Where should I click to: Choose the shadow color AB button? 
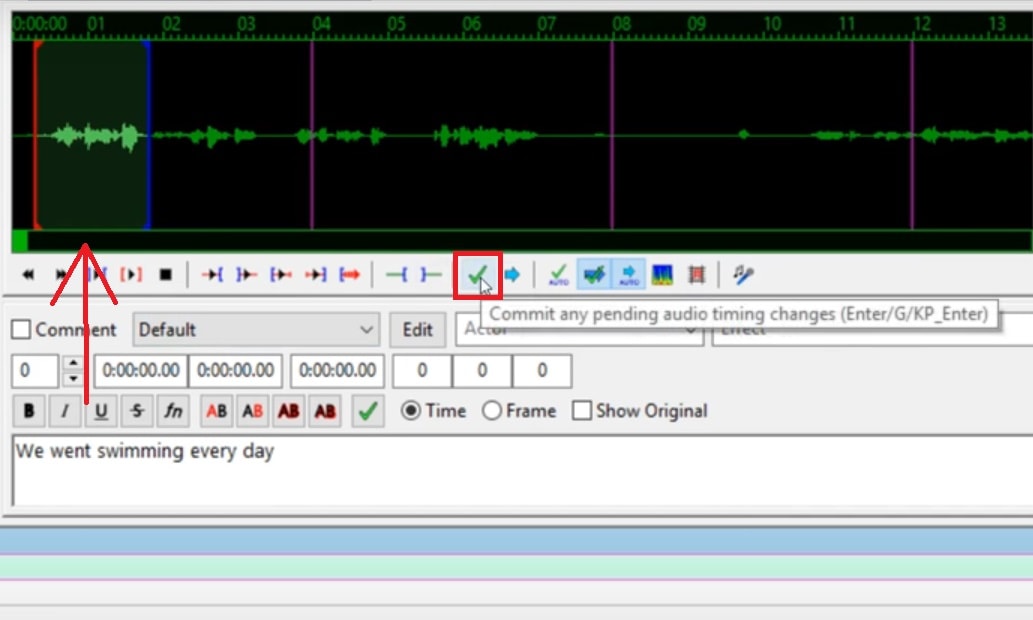(x=325, y=411)
